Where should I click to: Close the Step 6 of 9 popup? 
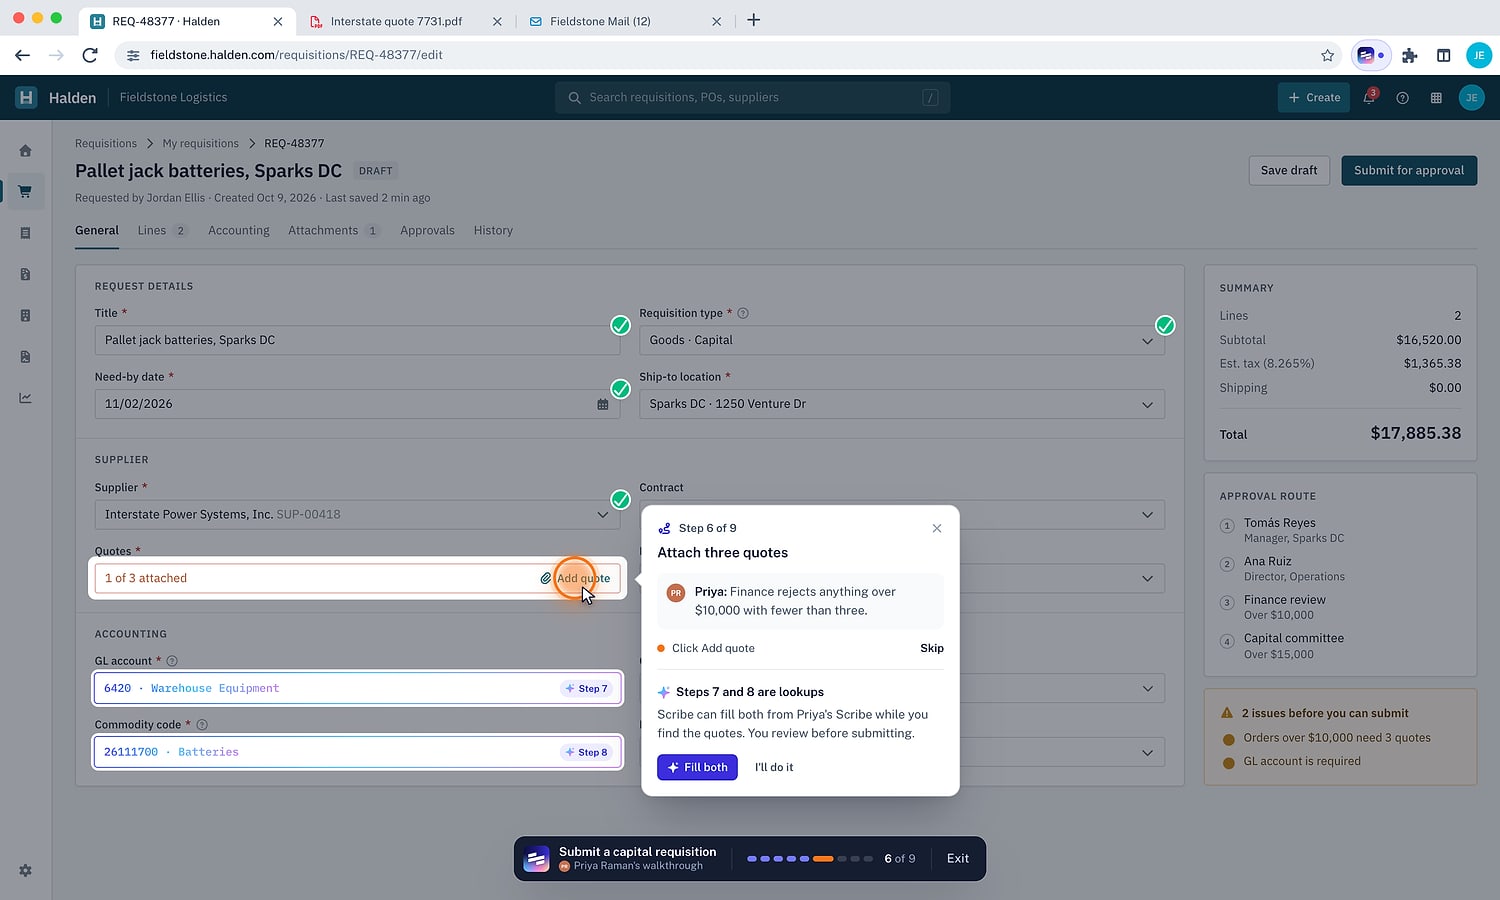pos(937,528)
